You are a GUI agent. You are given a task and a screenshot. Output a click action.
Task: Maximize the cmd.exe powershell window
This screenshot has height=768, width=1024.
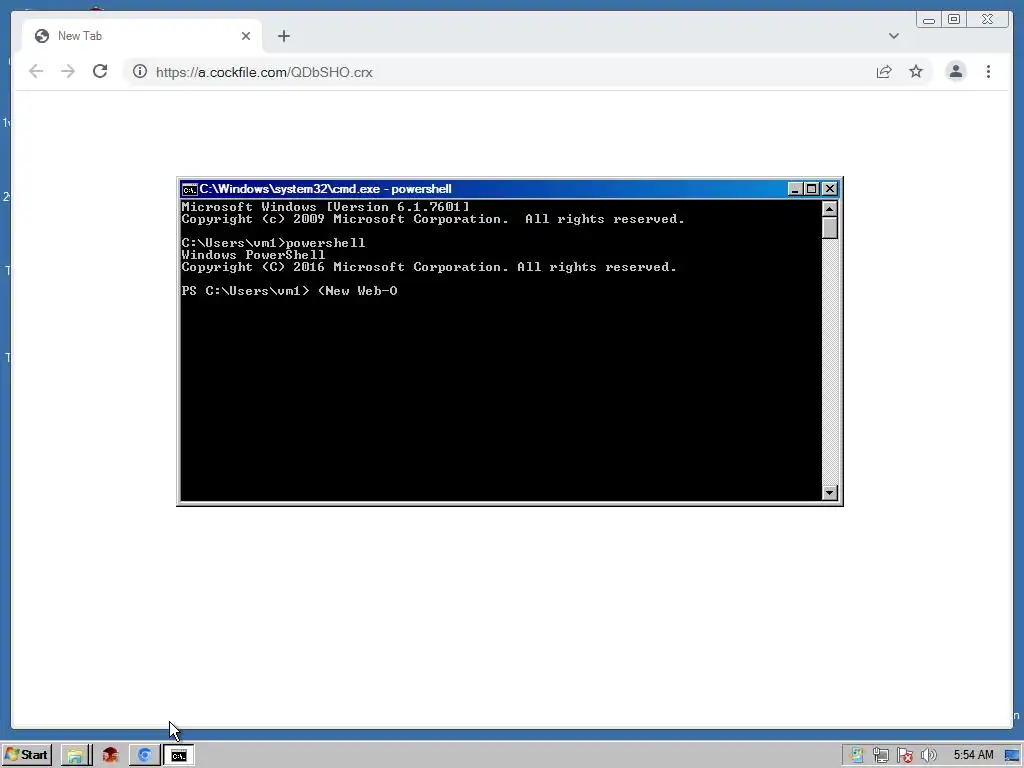[x=812, y=189]
